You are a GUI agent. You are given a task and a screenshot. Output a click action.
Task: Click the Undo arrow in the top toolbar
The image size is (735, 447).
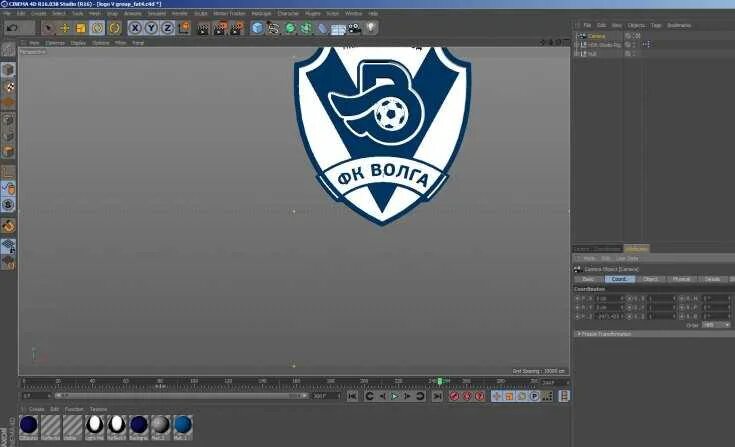[x=13, y=28]
